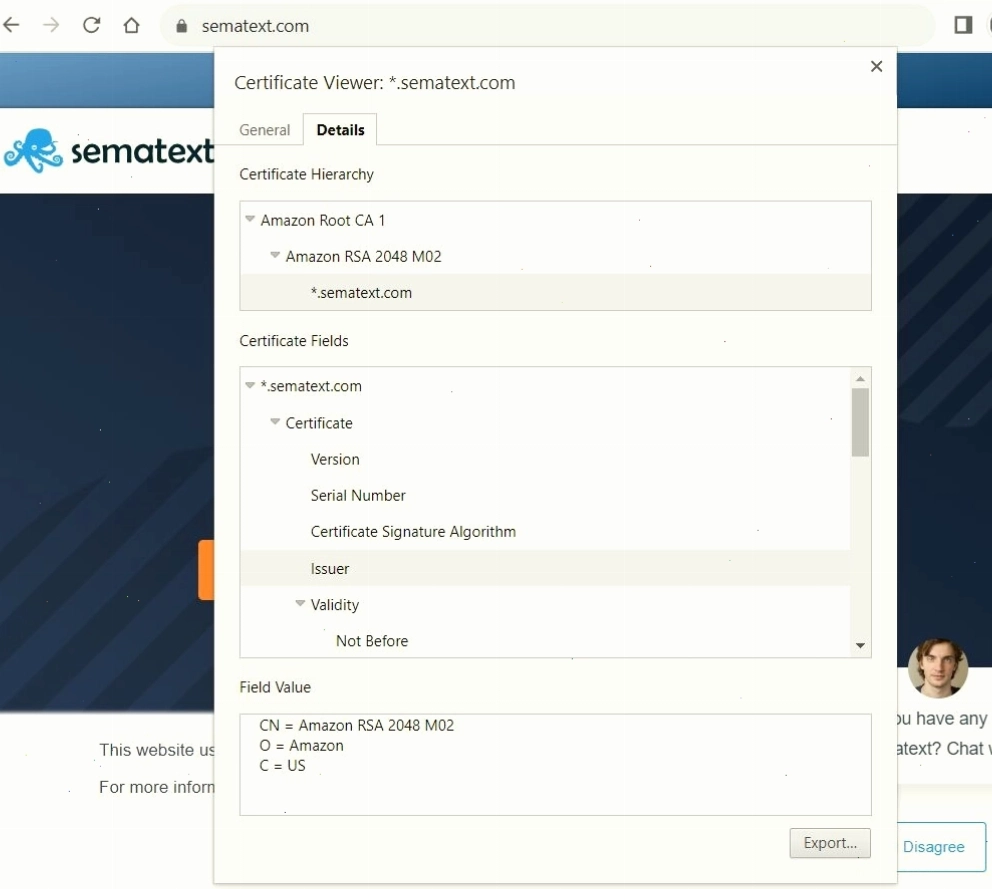992x889 pixels.
Task: Click the padlock site info icon
Action: pyautogui.click(x=182, y=26)
